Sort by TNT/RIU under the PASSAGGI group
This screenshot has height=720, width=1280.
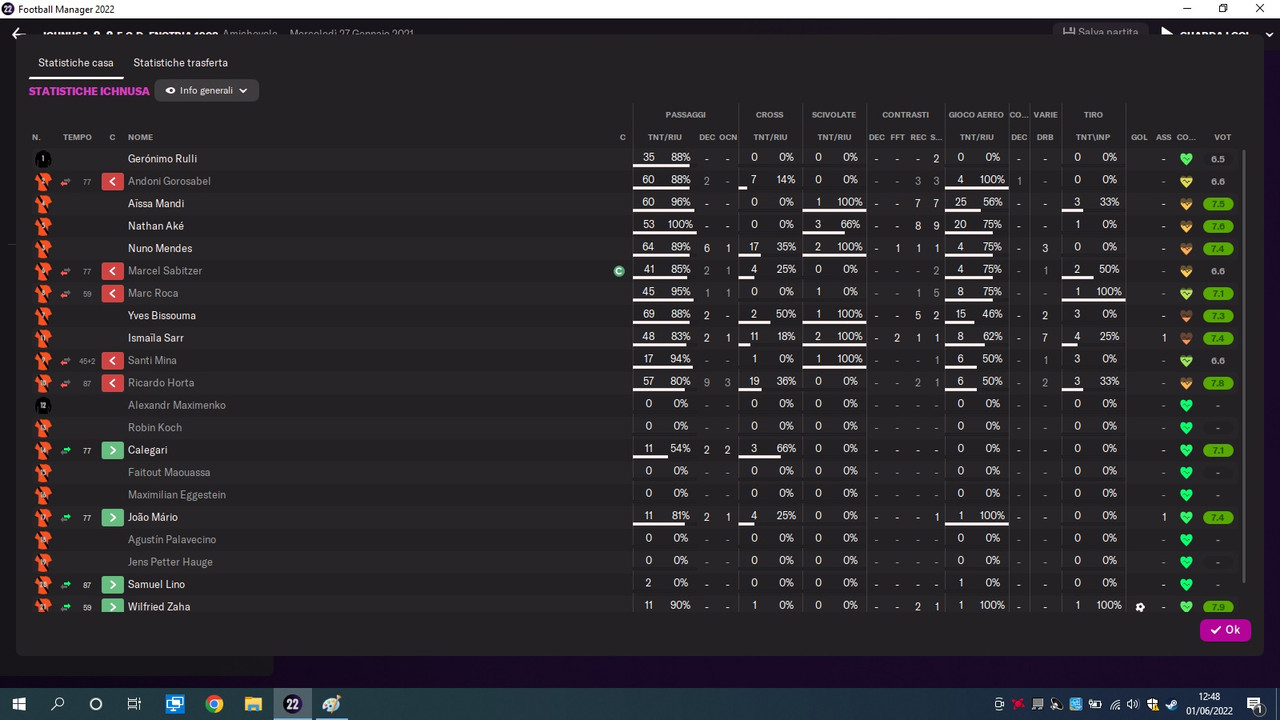(666, 137)
